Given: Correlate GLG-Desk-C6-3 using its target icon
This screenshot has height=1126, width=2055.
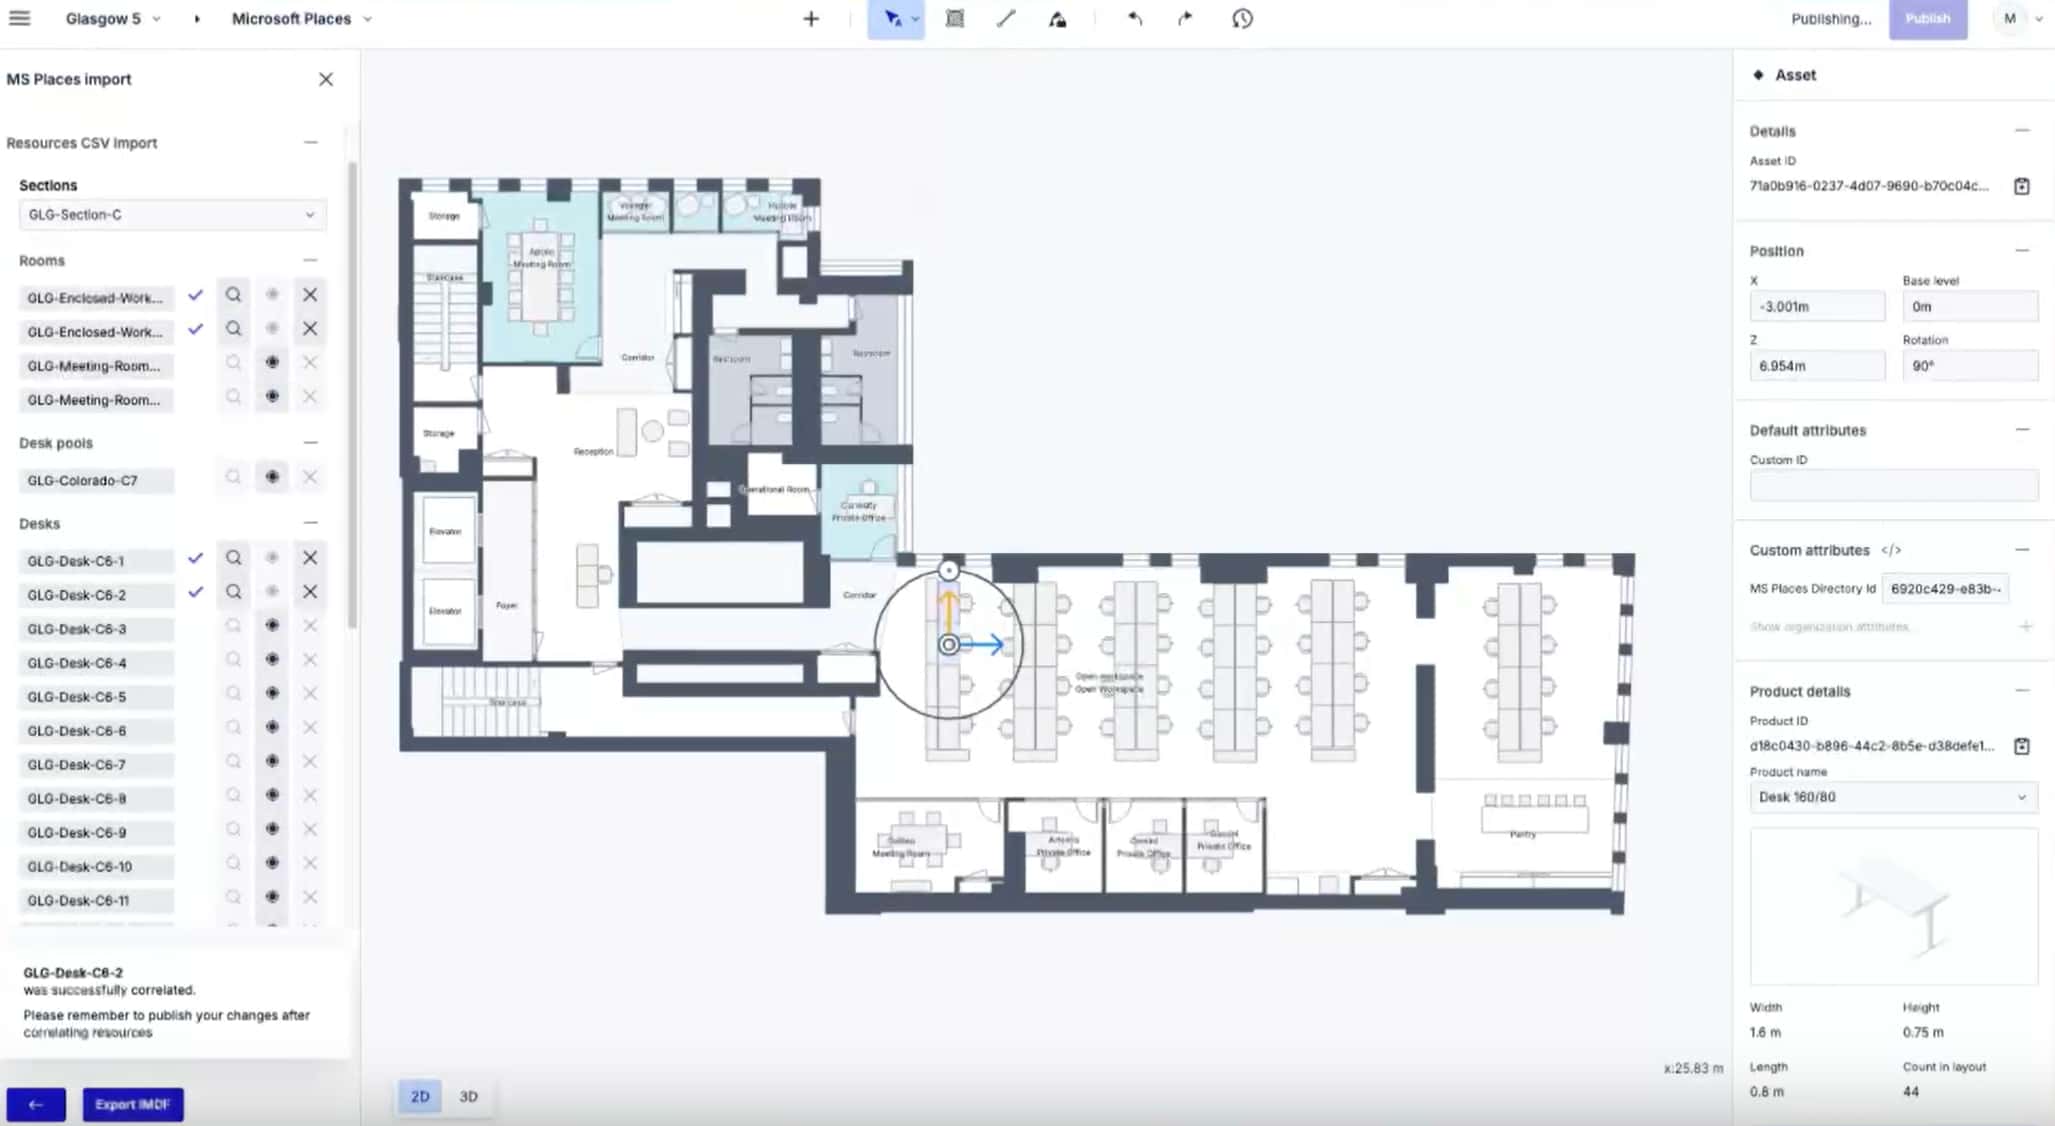Looking at the screenshot, I should coord(272,626).
